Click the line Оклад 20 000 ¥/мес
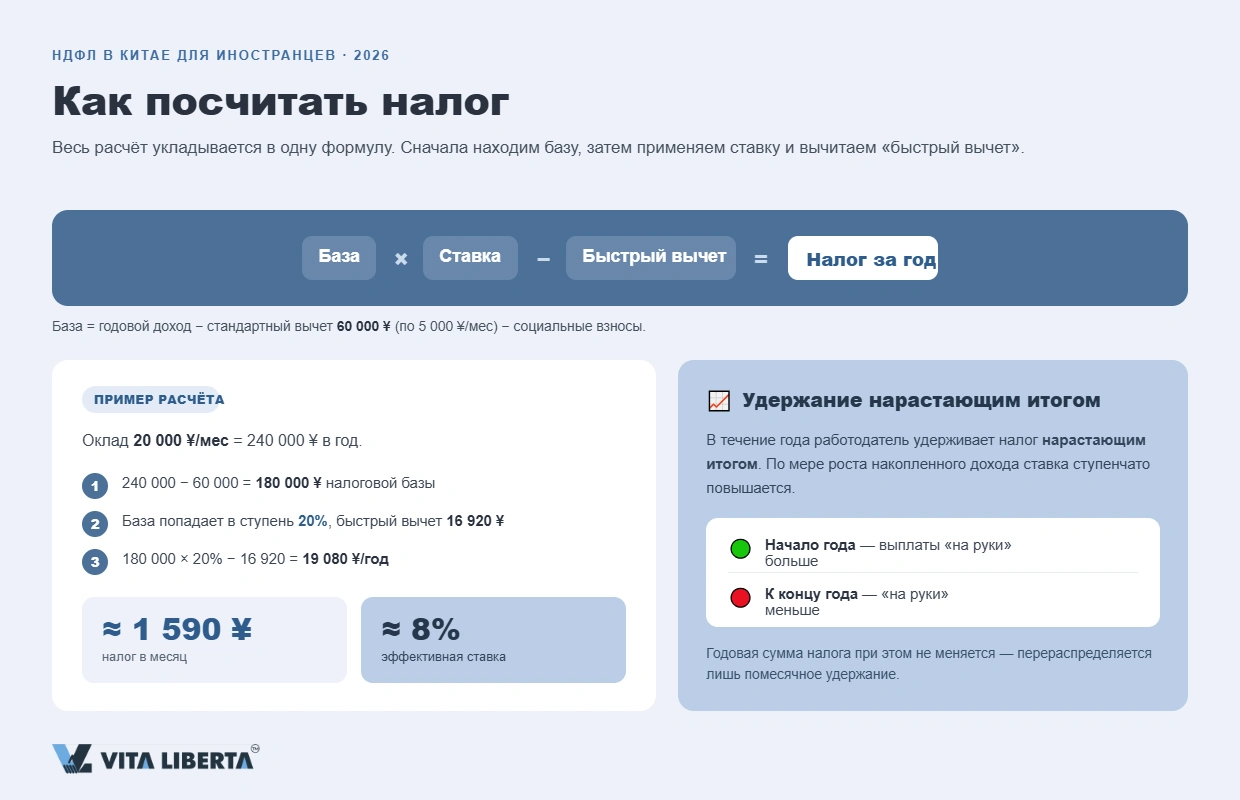Viewport: 1240px width, 800px height. pos(222,441)
